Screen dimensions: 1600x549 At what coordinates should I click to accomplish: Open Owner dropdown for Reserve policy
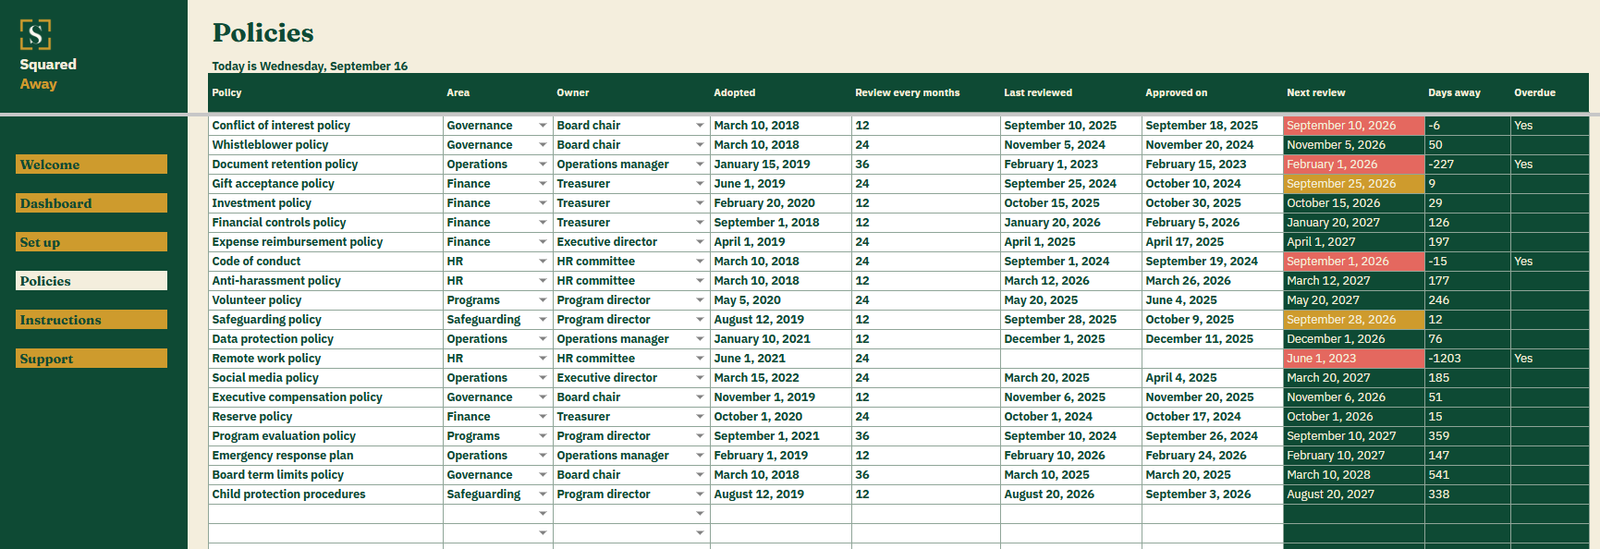click(x=700, y=417)
